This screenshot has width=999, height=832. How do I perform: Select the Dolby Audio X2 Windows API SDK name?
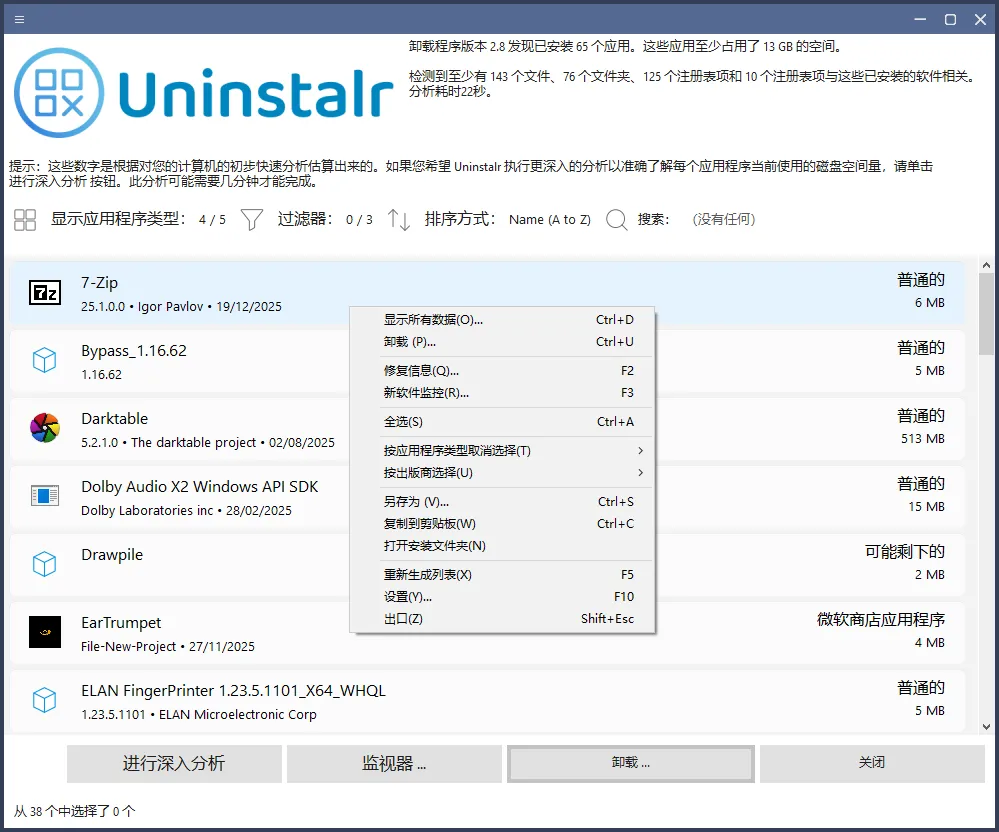199,487
